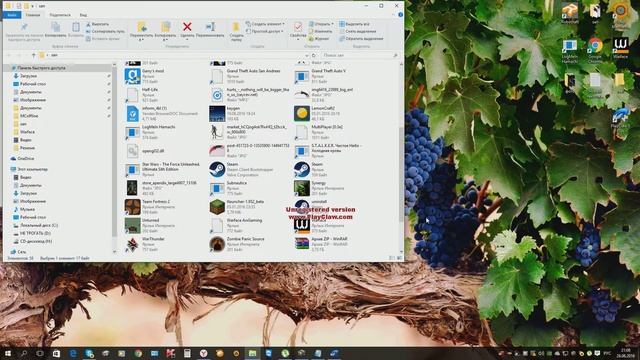Image resolution: width=640 pixels, height=360 pixels.
Task: Open the address bar history dropdown
Action: click(x=307, y=55)
